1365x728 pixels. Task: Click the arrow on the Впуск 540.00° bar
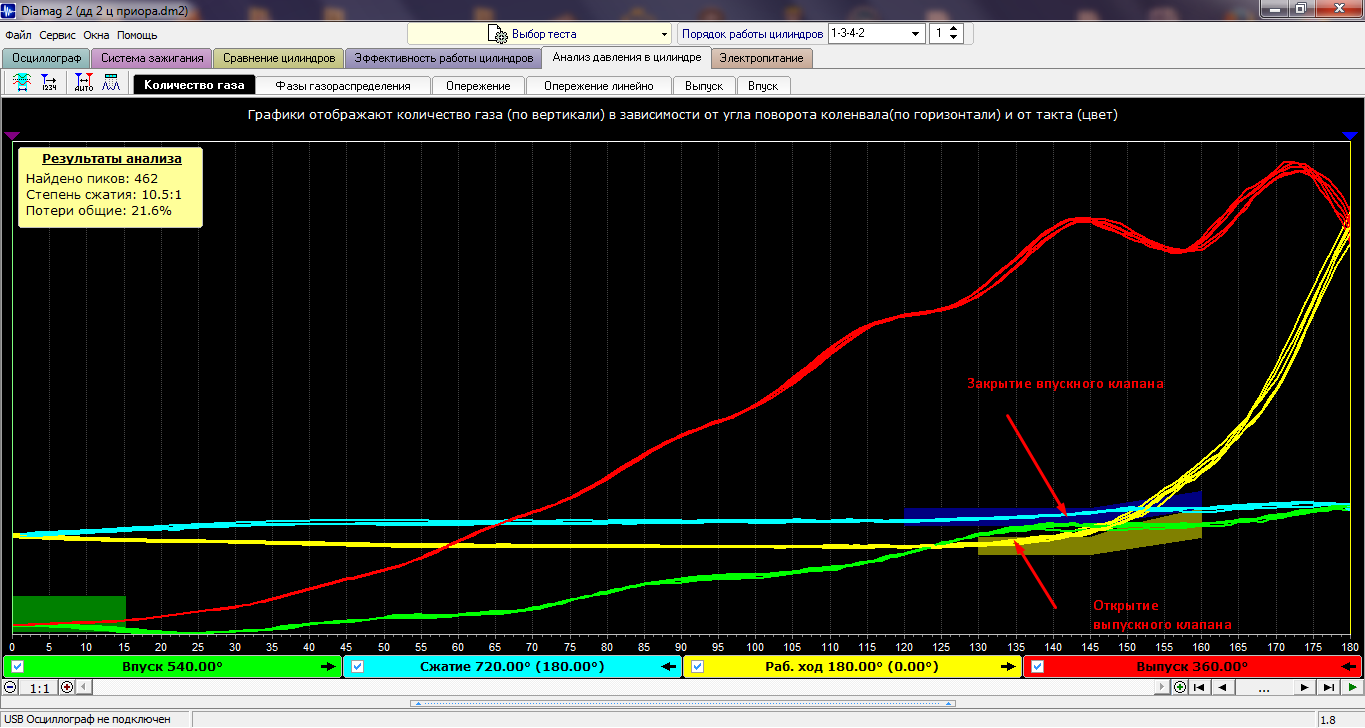[327, 666]
